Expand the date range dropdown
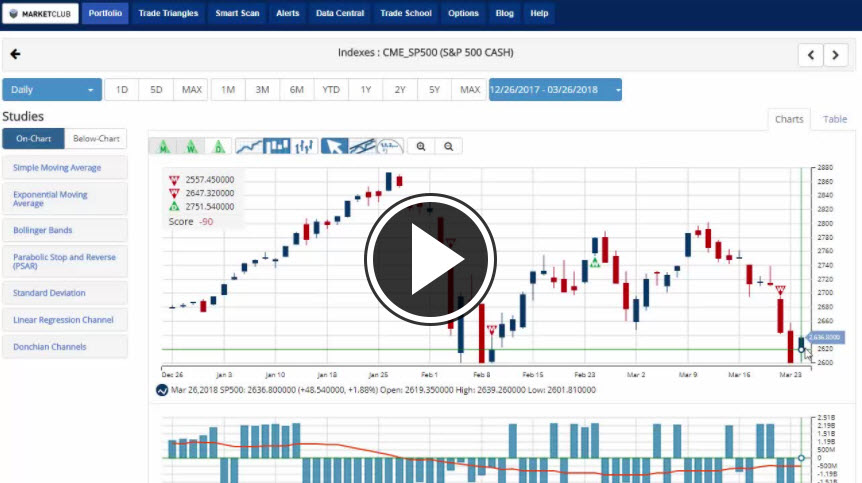Screen dimensions: 862x483 [555, 90]
